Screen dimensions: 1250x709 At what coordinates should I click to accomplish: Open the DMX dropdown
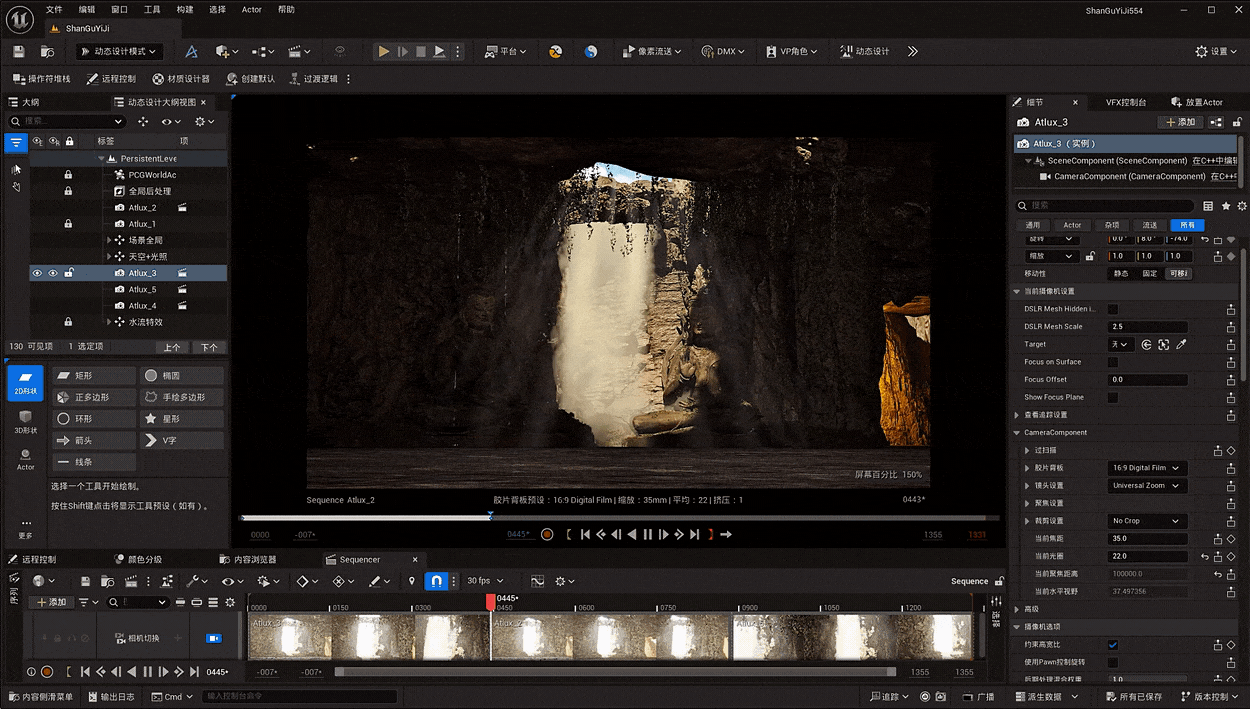click(x=724, y=51)
